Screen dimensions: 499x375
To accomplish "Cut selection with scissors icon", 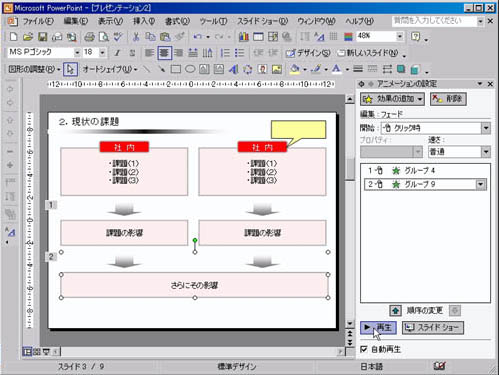I will 136,36.
